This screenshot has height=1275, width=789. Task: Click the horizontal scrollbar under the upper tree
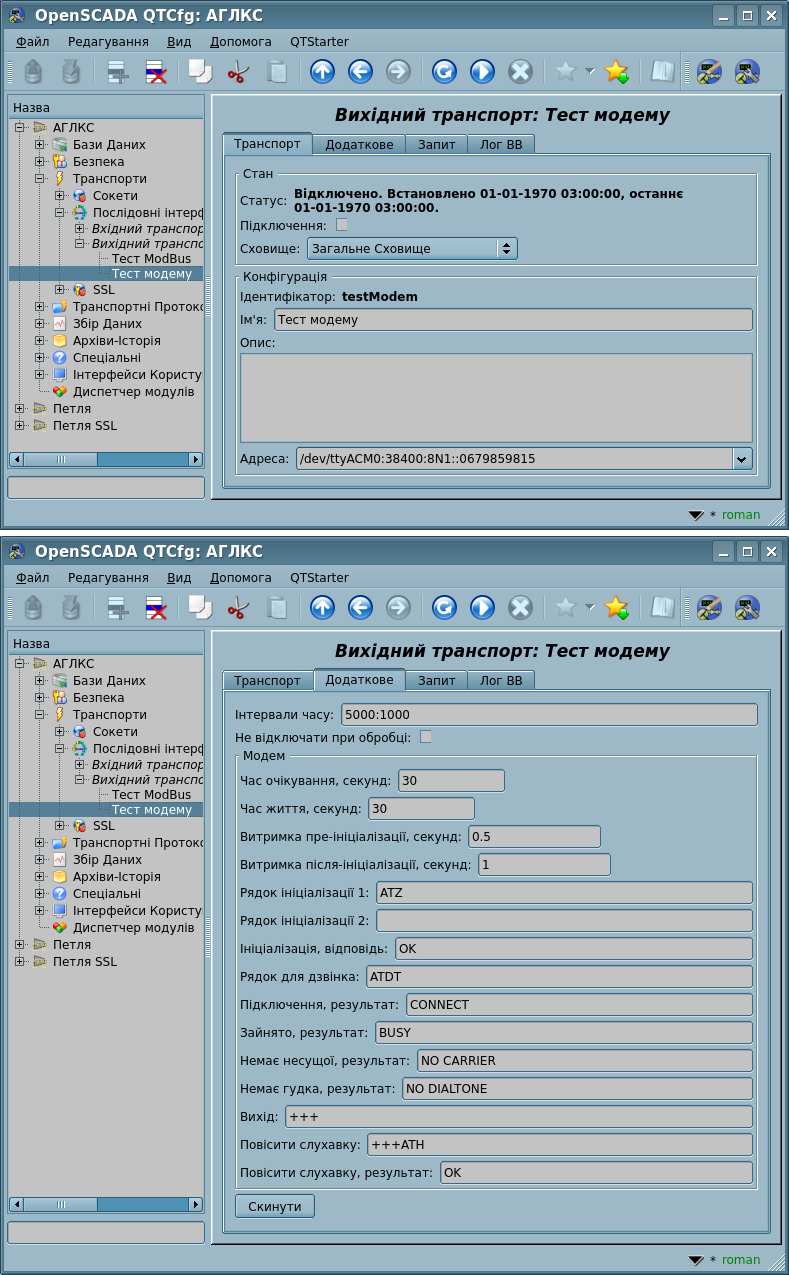point(106,459)
